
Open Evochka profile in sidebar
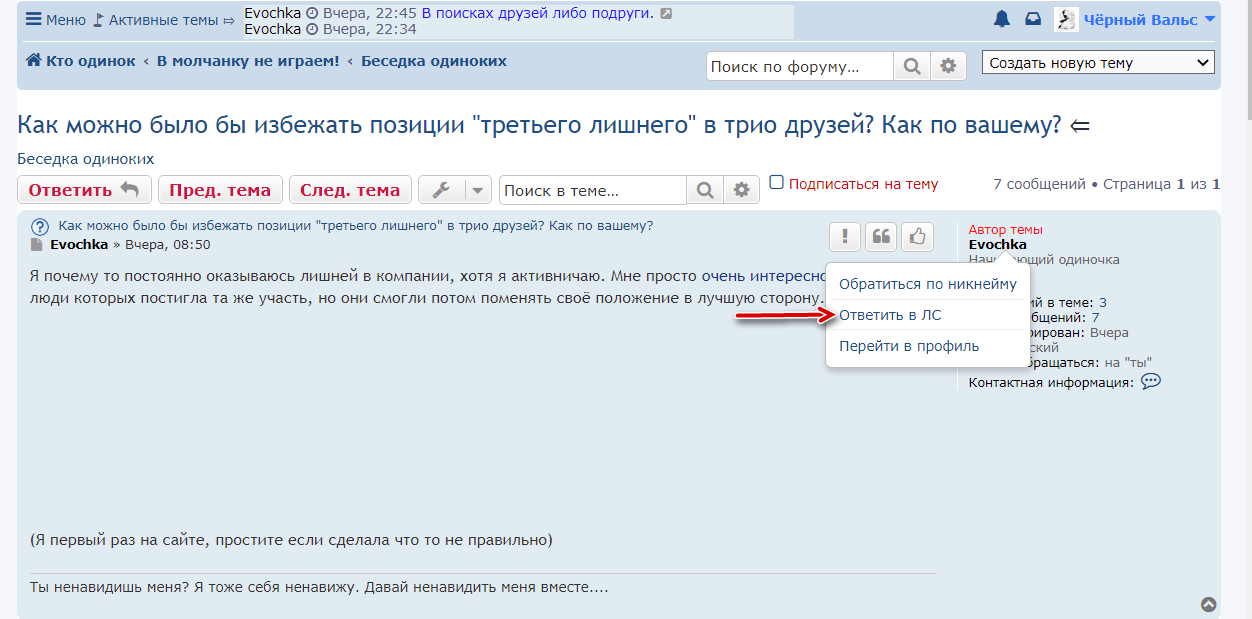pos(997,244)
